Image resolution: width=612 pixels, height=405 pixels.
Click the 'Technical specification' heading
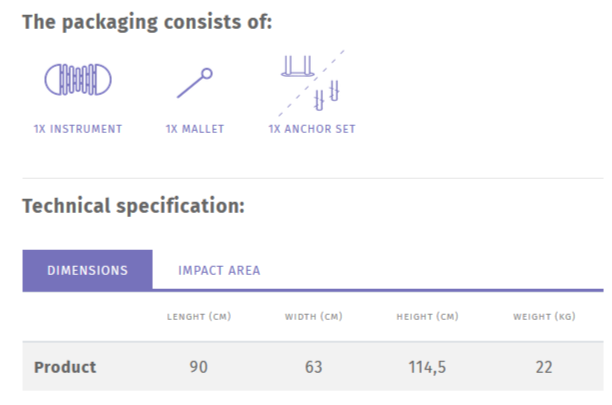coord(133,207)
